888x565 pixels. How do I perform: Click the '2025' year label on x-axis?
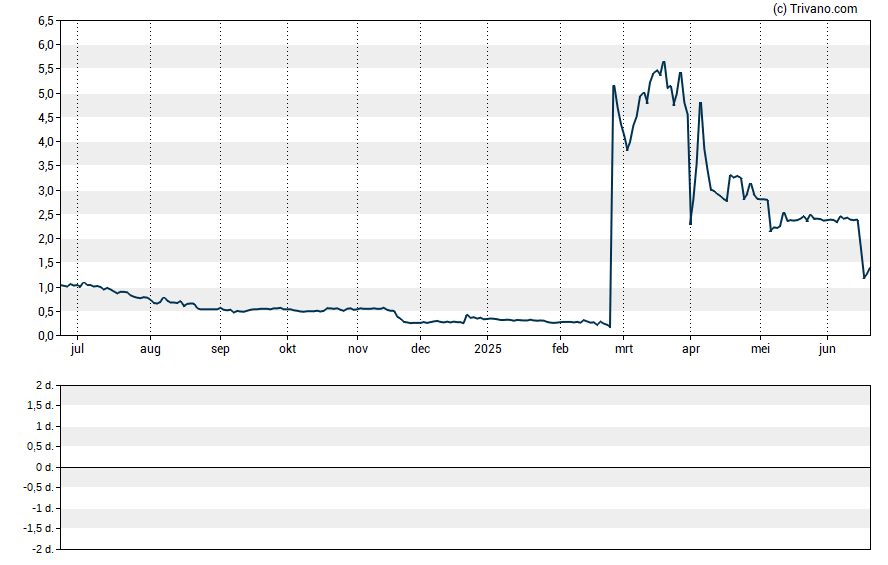pyautogui.click(x=488, y=349)
